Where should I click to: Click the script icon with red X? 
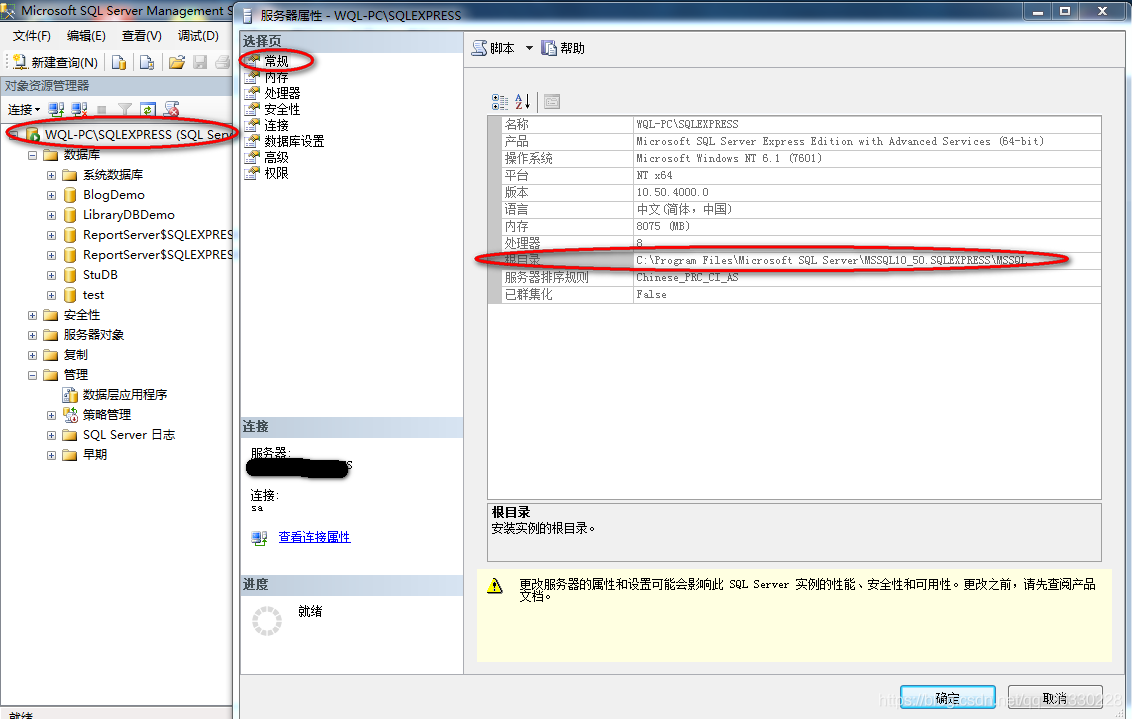click(171, 109)
